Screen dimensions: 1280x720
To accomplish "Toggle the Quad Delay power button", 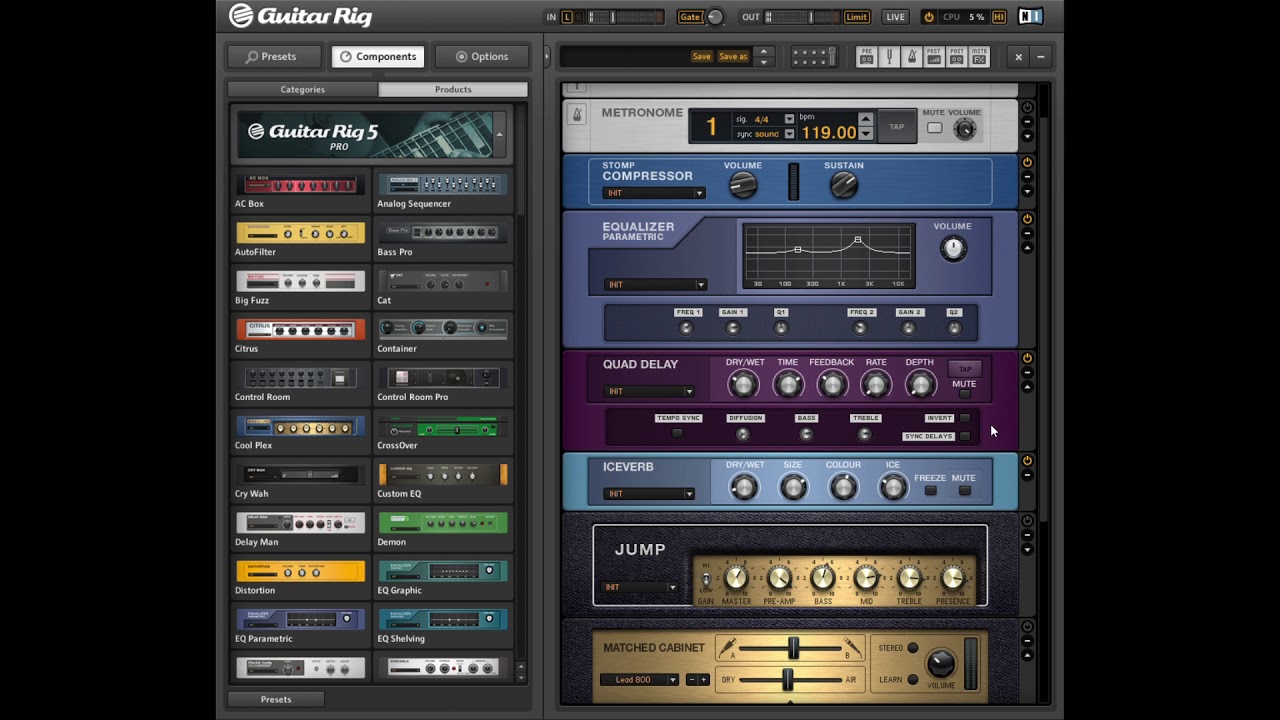I will (x=1027, y=358).
